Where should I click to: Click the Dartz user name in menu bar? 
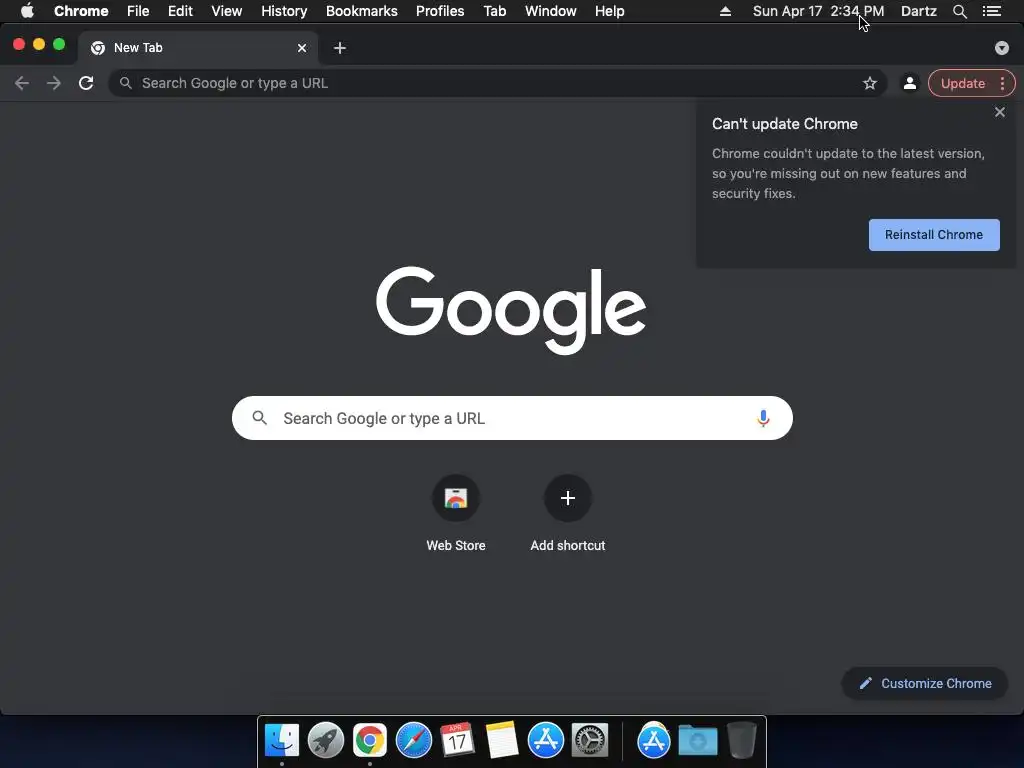pyautogui.click(x=918, y=11)
